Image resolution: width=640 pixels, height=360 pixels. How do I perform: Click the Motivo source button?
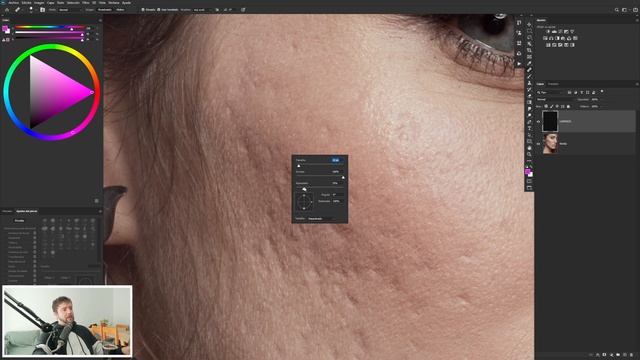pos(120,9)
